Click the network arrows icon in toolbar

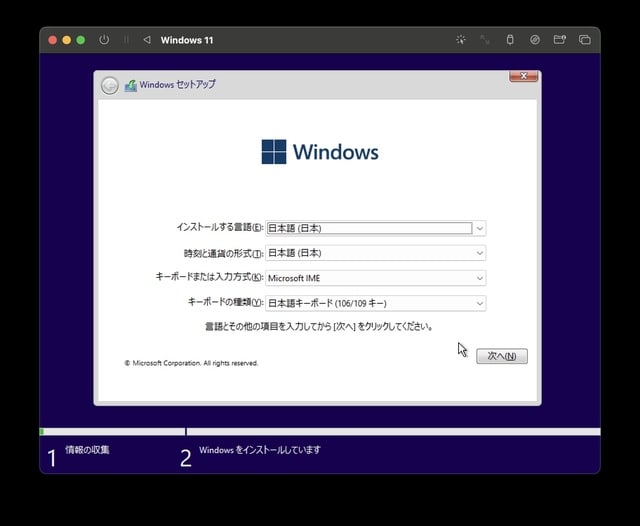click(485, 40)
